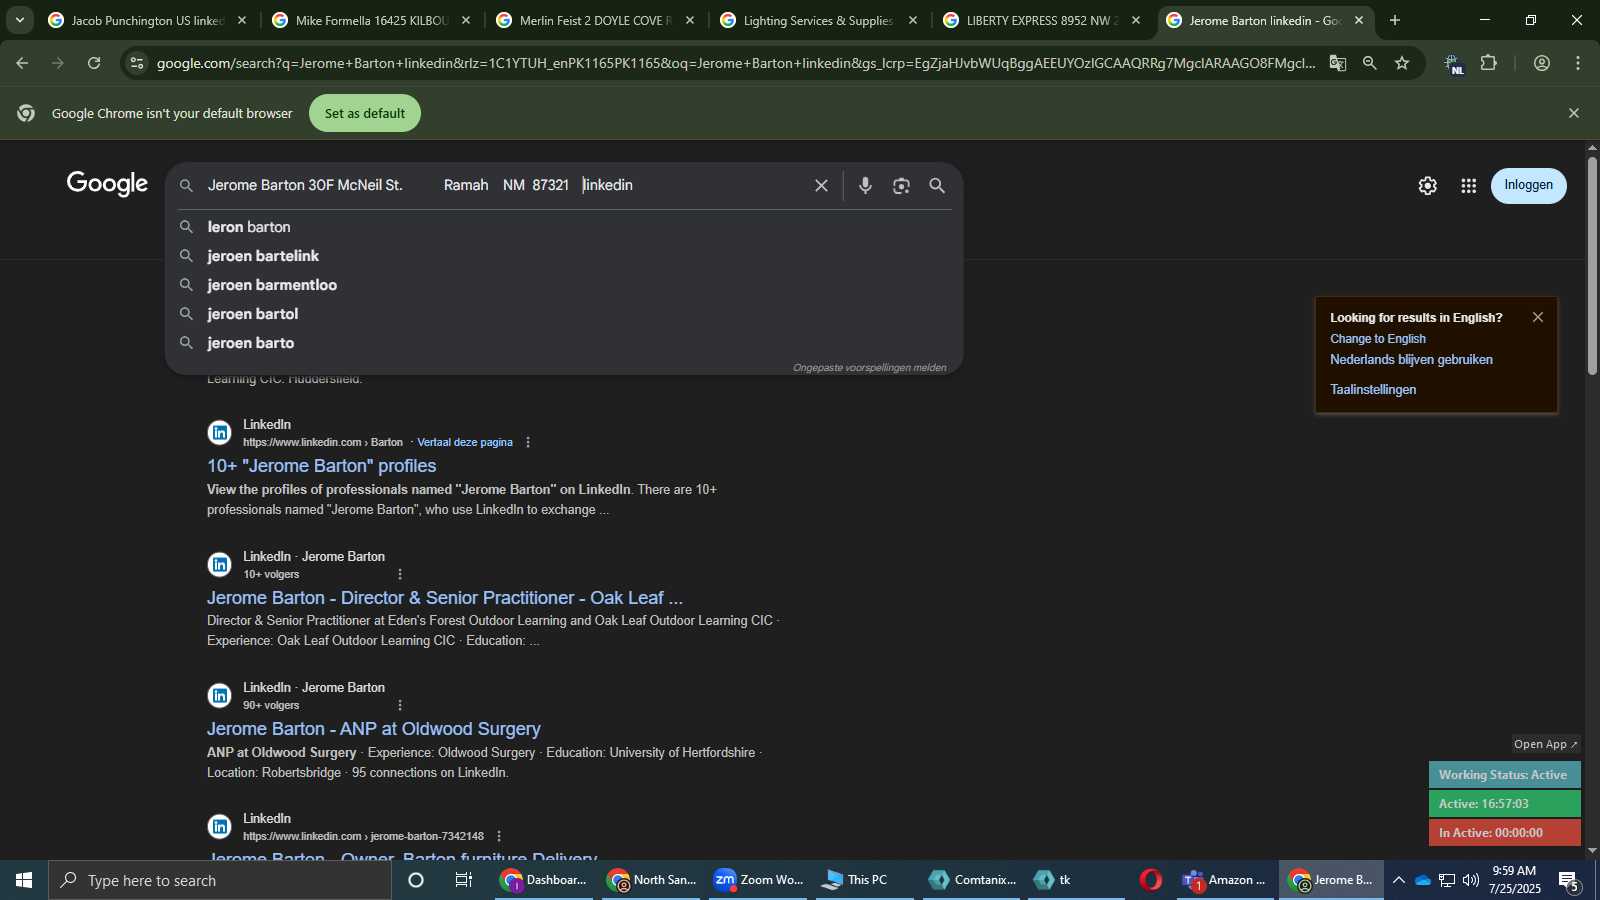This screenshot has height=900, width=1600.
Task: Open Taalinstellingen link
Action: (x=1373, y=390)
